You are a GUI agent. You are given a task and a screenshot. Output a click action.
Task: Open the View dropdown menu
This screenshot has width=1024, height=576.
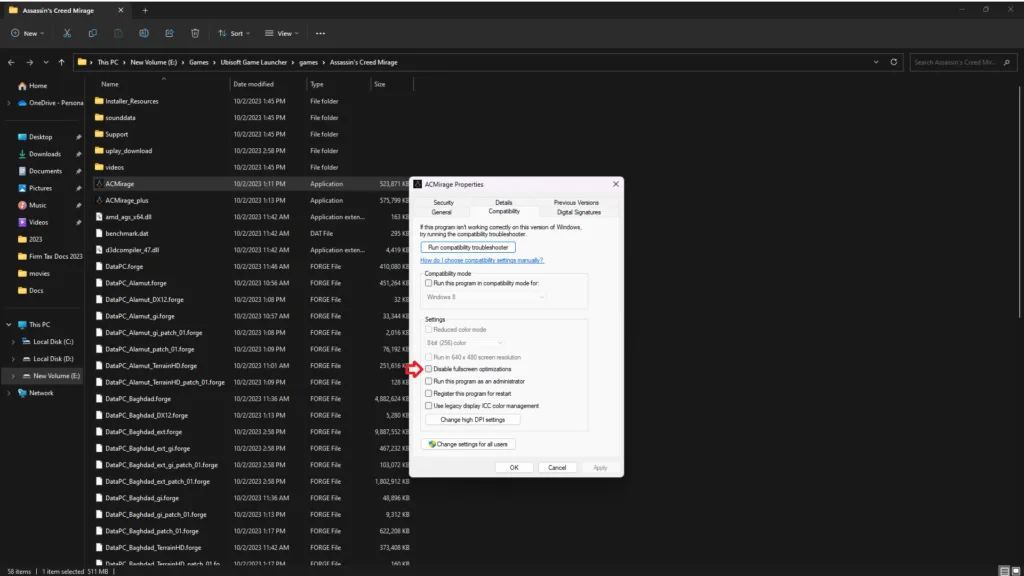(x=281, y=33)
